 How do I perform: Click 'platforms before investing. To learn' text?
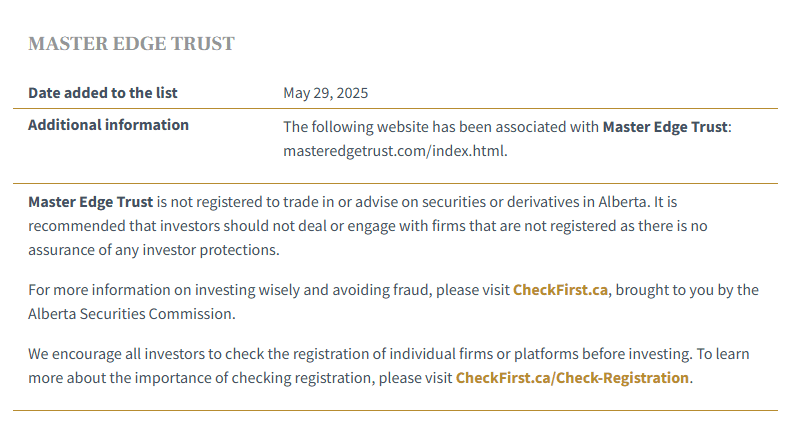coord(631,354)
